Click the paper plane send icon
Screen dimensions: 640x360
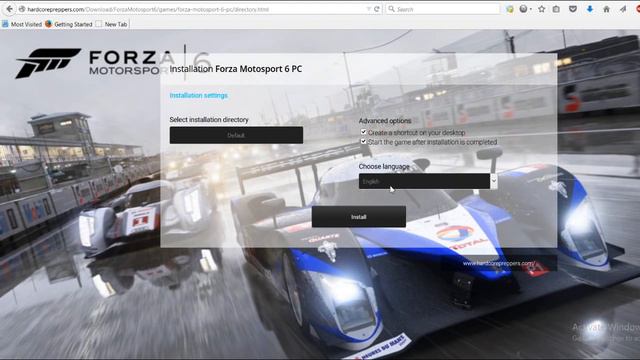pos(623,9)
